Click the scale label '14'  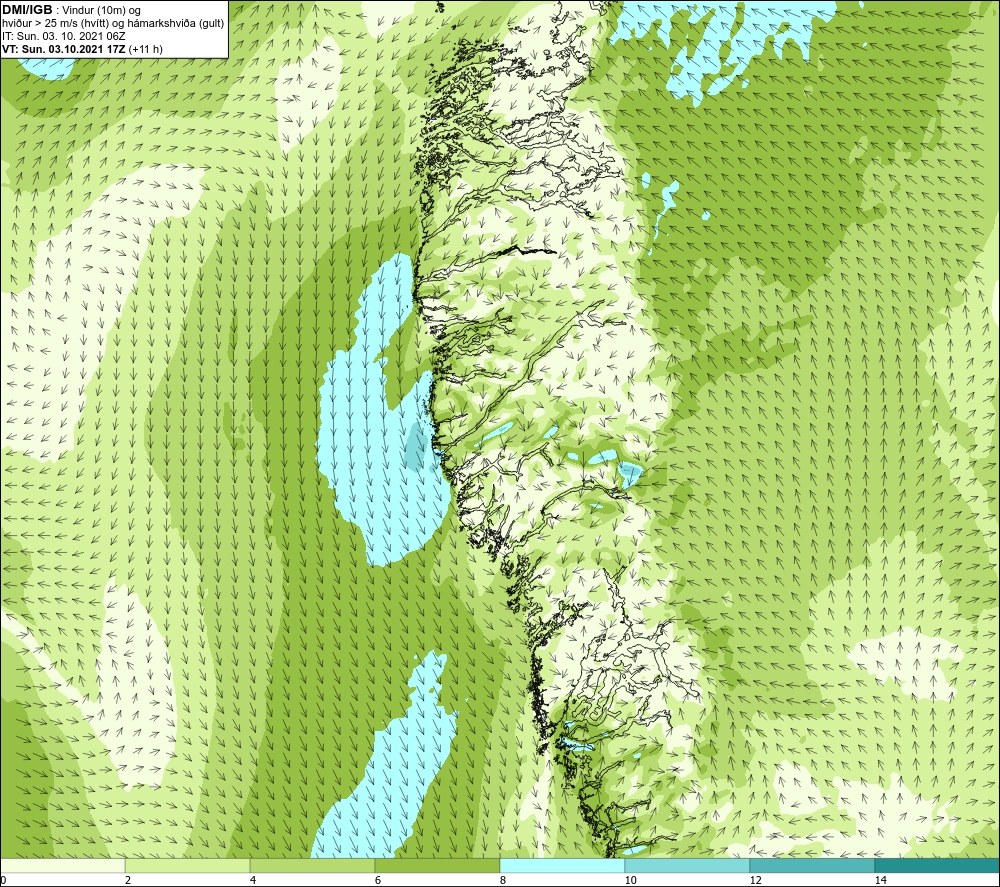point(880,880)
